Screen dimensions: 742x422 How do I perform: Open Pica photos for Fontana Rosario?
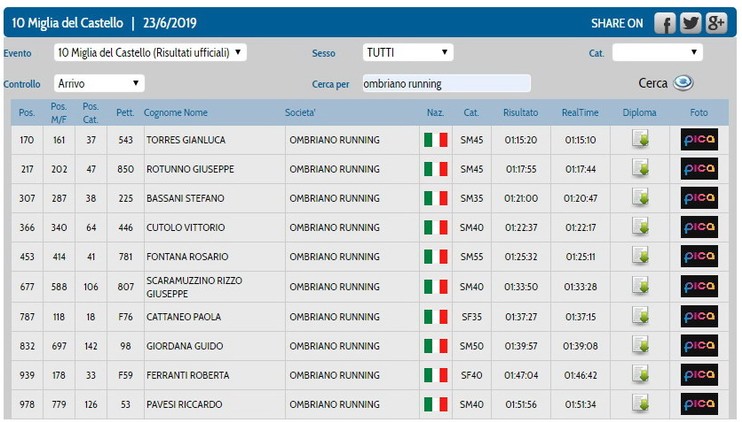[x=699, y=256]
